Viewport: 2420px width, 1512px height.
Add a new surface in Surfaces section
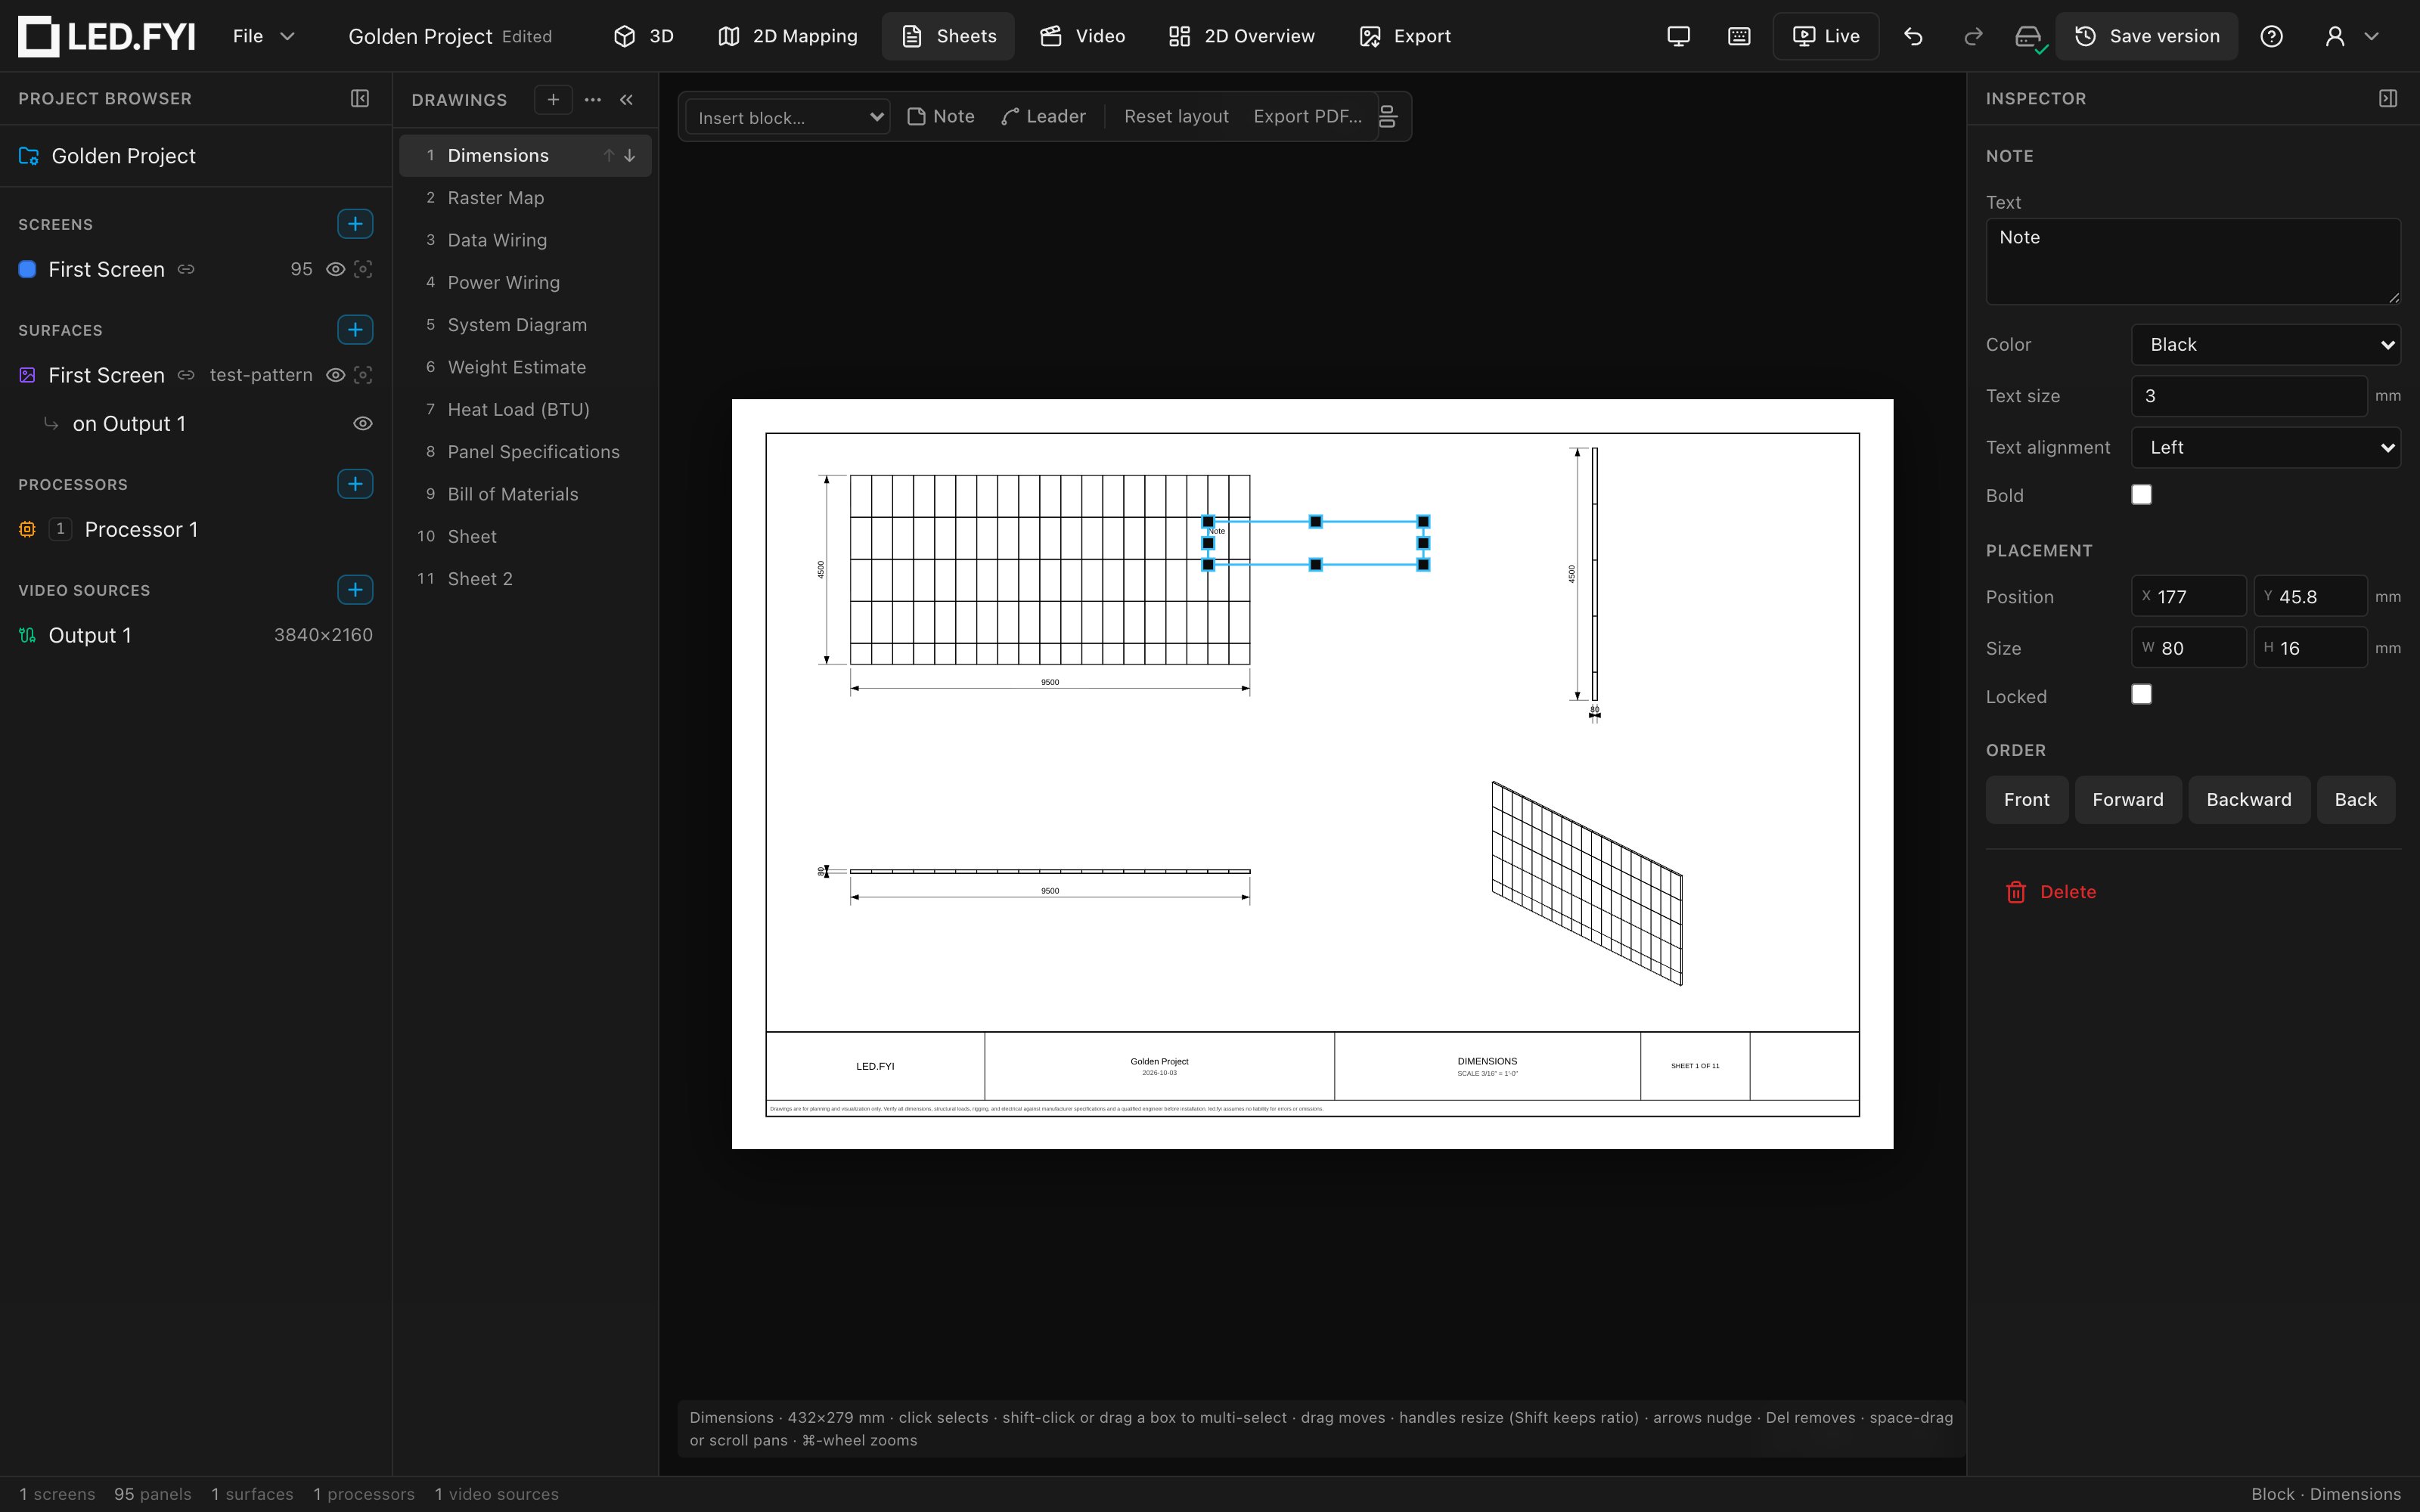[x=355, y=329]
